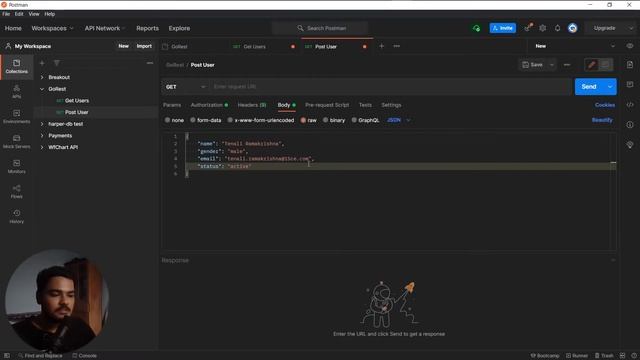Open the GET method dropdown

(185, 87)
